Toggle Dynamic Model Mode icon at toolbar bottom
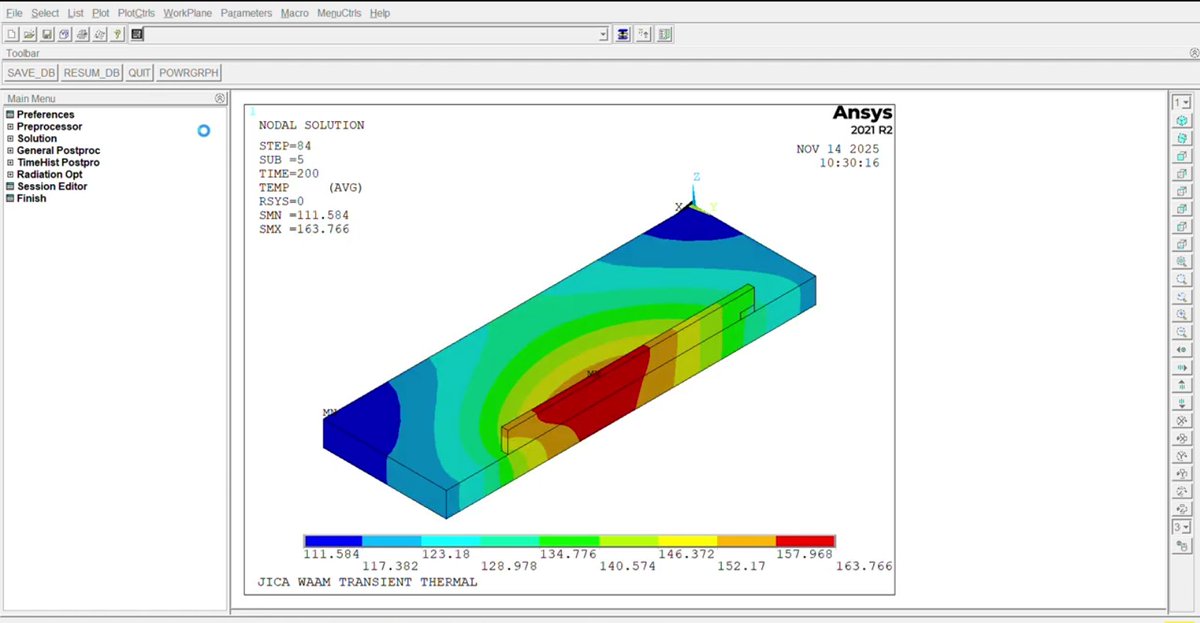The height and width of the screenshot is (623, 1200). pyautogui.click(x=1182, y=545)
